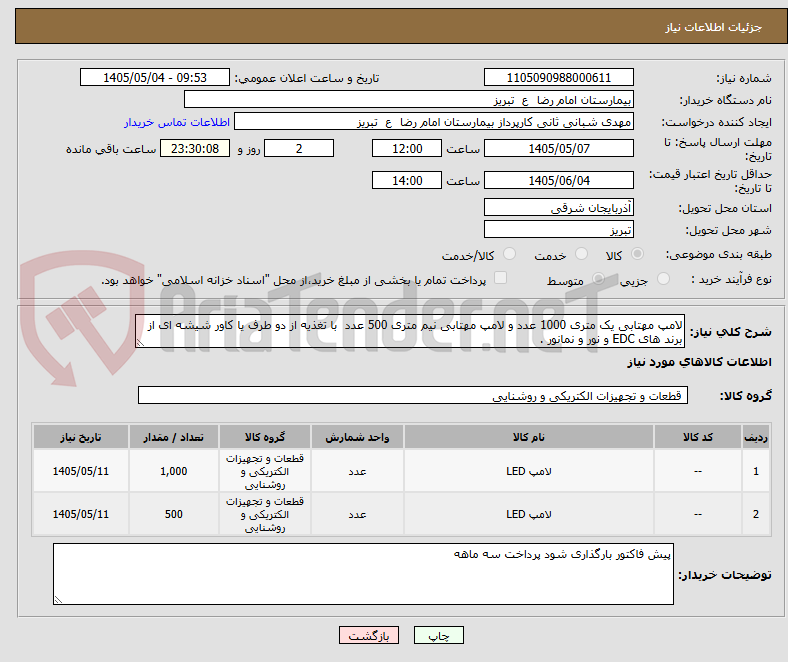Screen dimensions: 788x662
Task: Click the واحد شمارش column header
Action: point(357,437)
